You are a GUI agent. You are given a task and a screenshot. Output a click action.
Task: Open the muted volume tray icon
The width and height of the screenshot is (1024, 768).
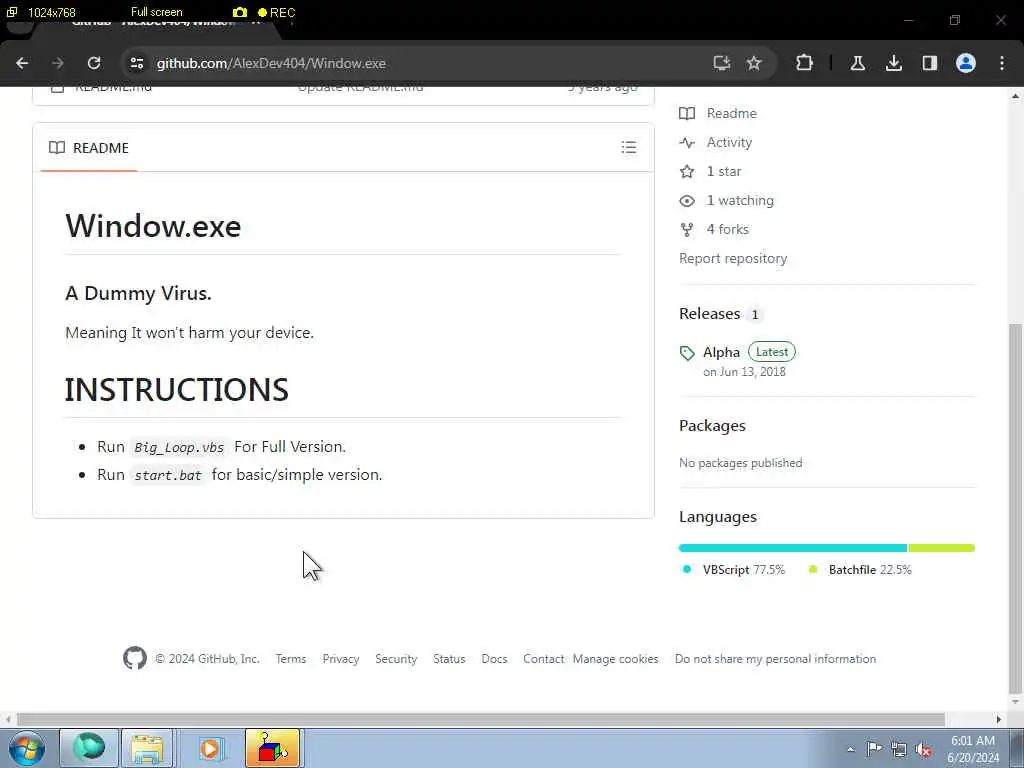pos(923,750)
